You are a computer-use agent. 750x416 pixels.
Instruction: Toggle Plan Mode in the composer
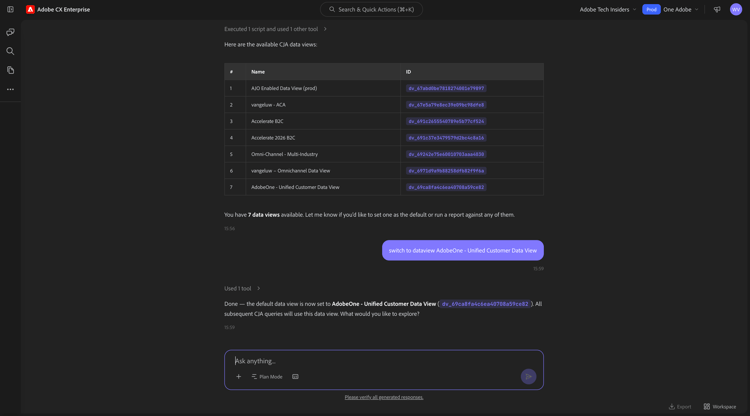click(267, 376)
